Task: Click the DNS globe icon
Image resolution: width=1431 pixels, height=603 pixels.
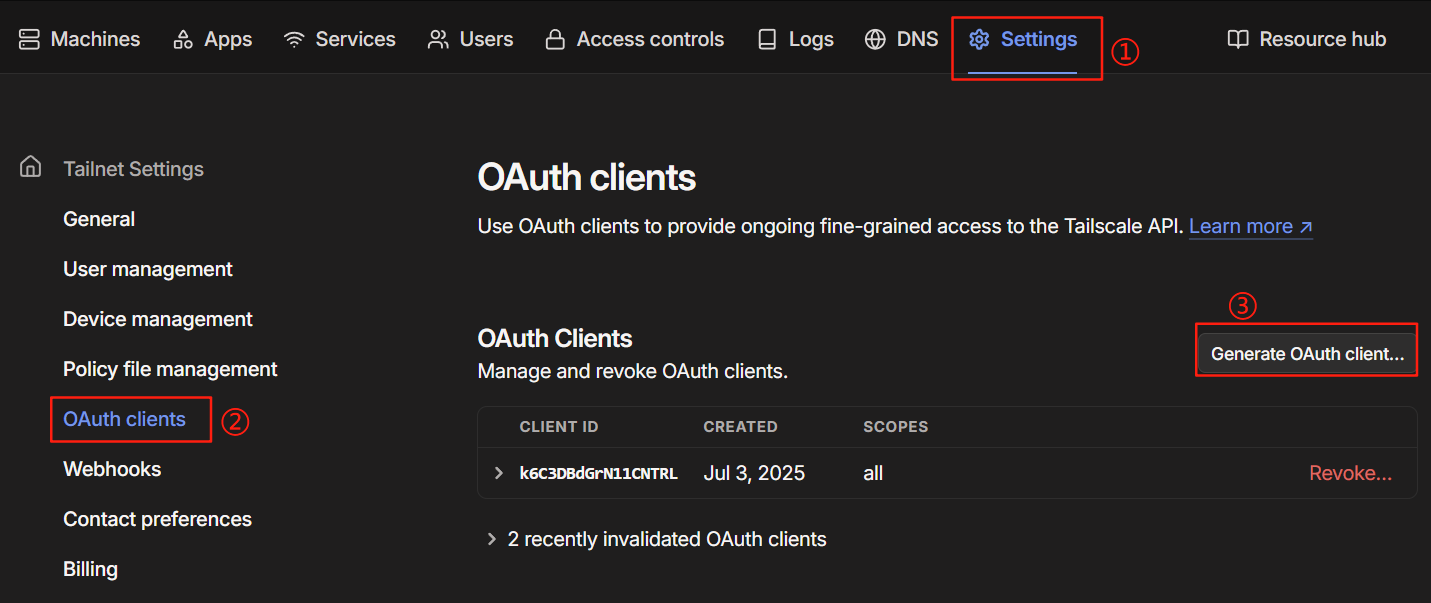Action: coord(876,39)
